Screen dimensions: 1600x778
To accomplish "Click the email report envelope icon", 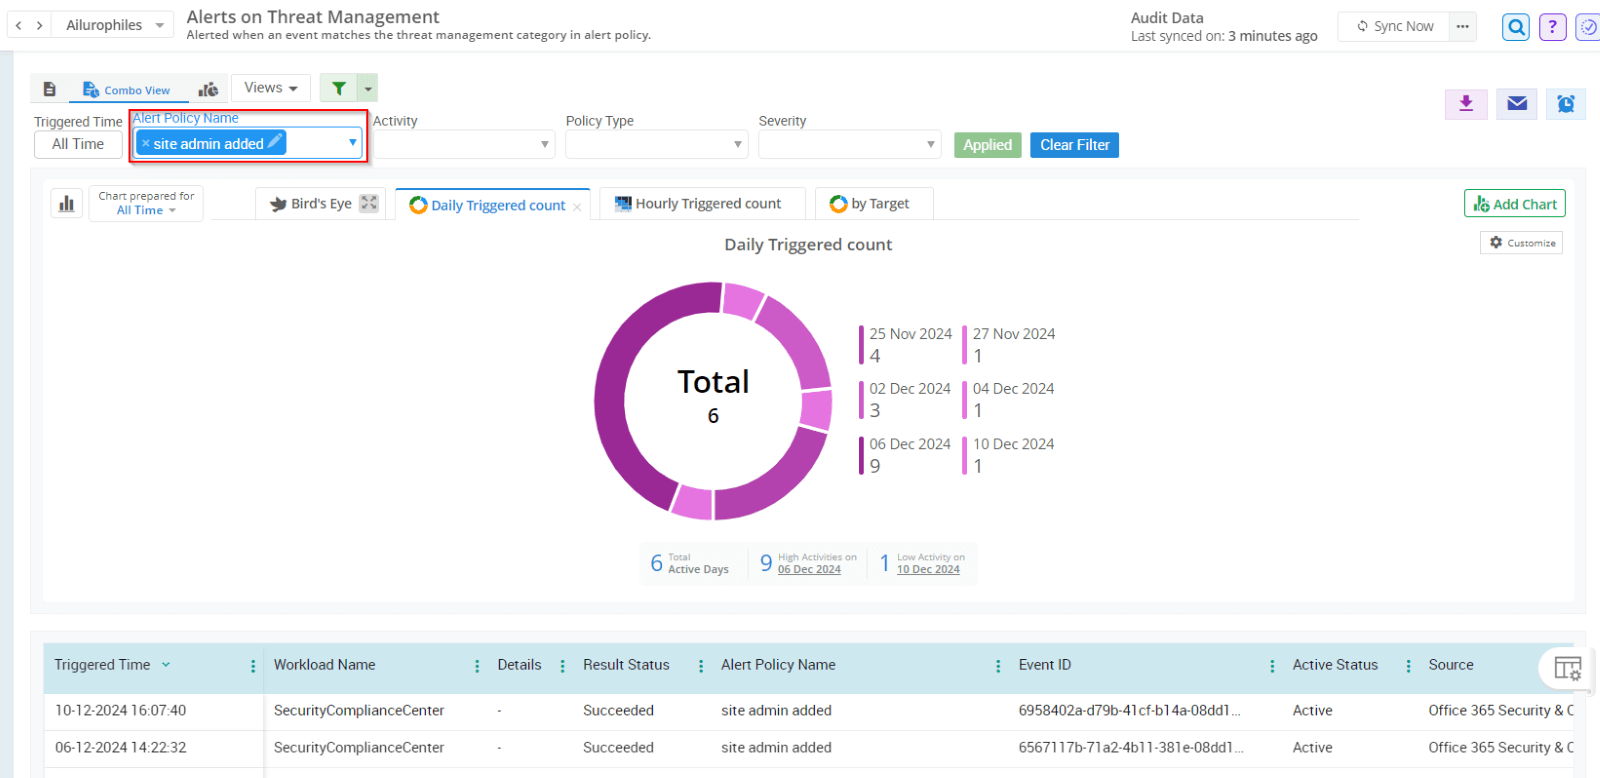I will coord(1517,104).
